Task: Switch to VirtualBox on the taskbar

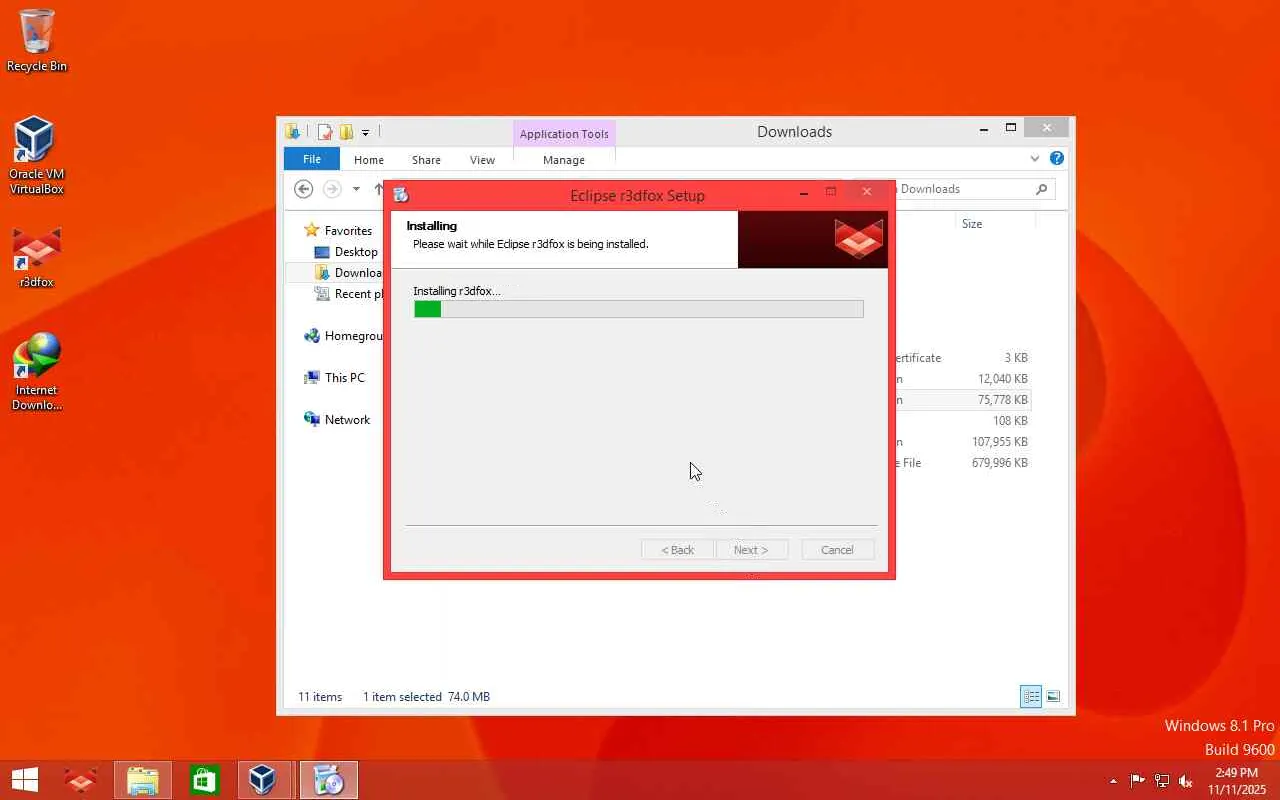Action: (263, 780)
